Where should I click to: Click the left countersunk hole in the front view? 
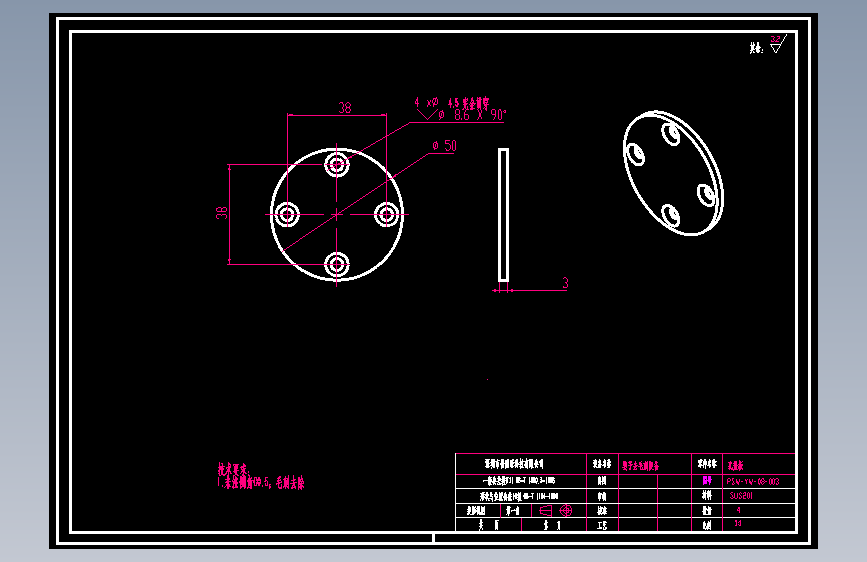pyautogui.click(x=287, y=215)
